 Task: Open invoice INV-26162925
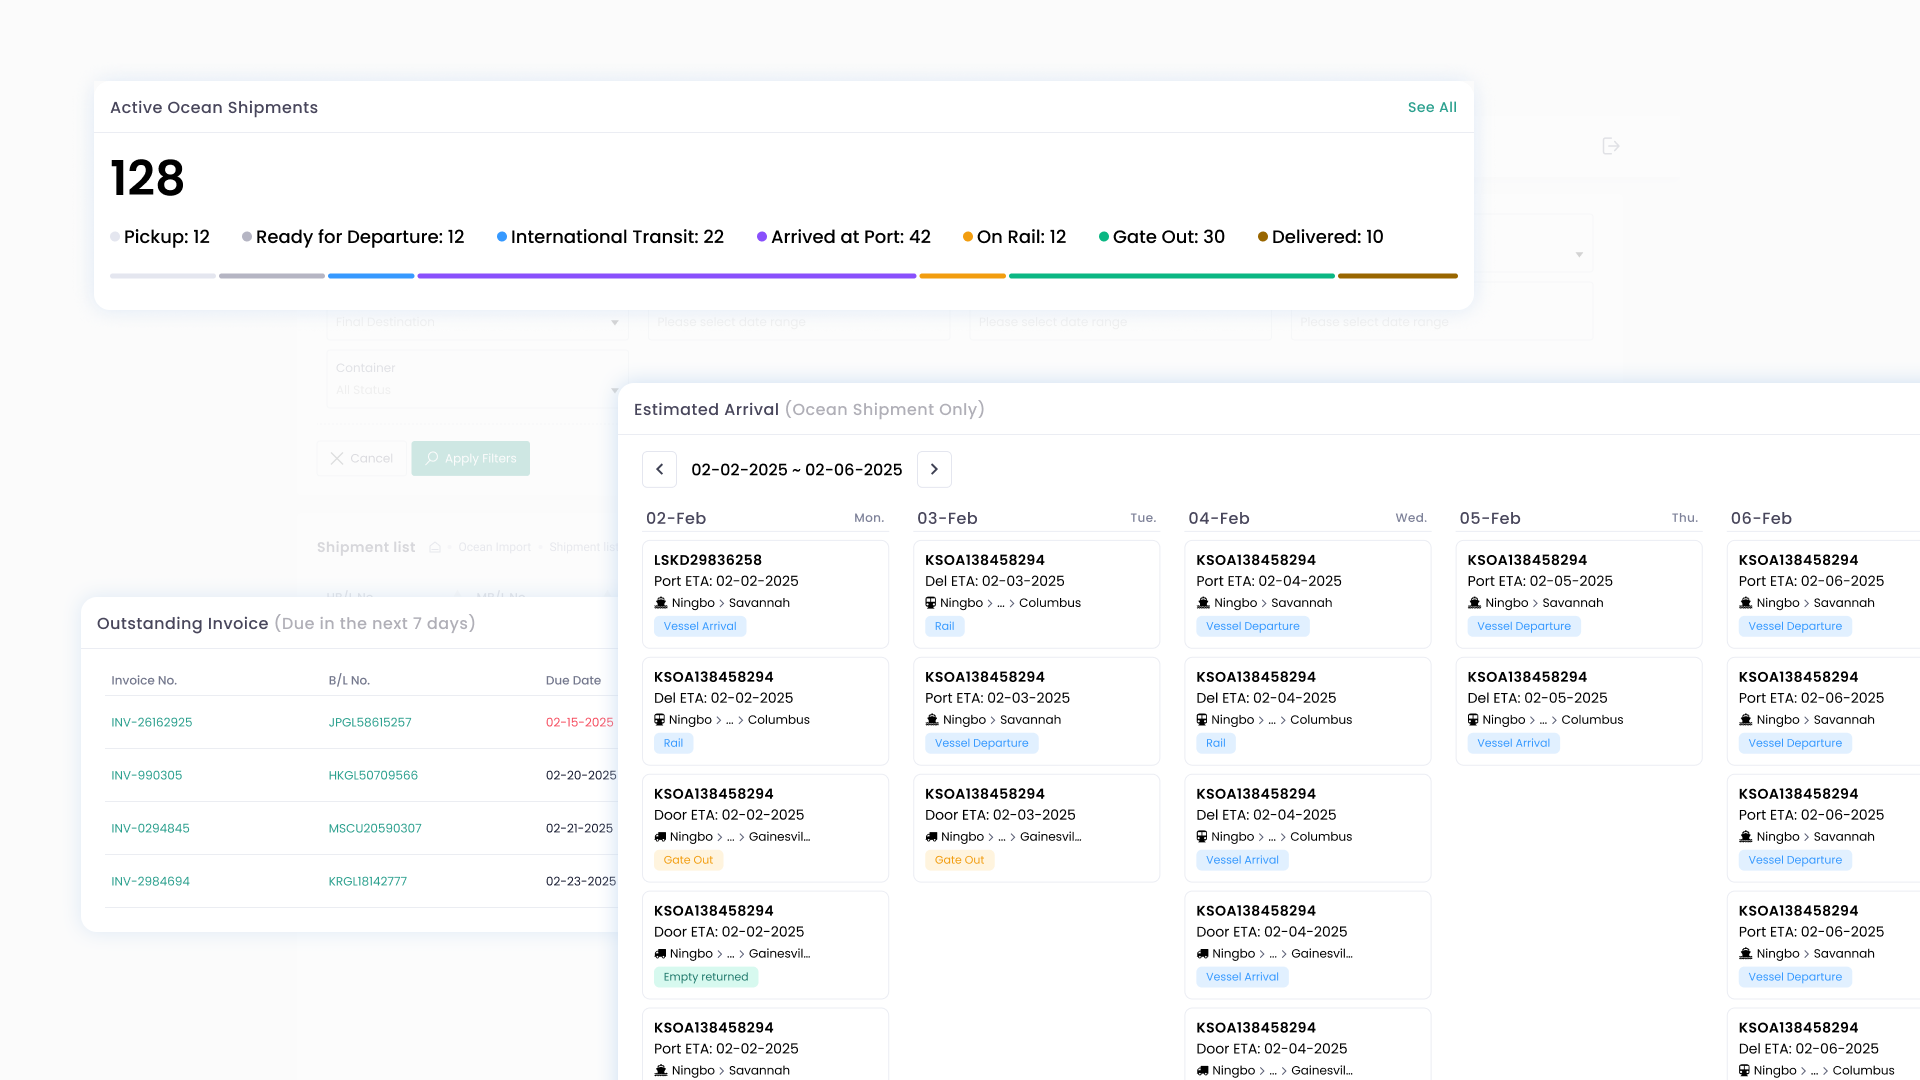(152, 722)
